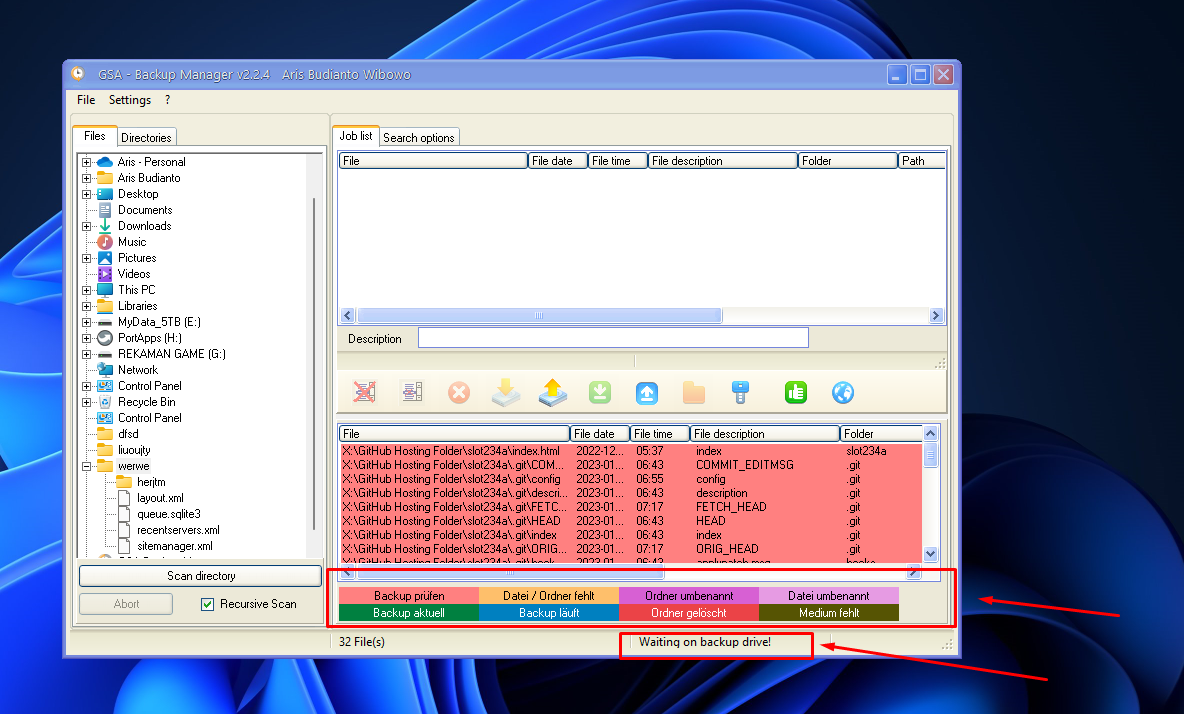The height and width of the screenshot is (714, 1184).
Task: Switch to the Search options tab
Action: coord(419,137)
